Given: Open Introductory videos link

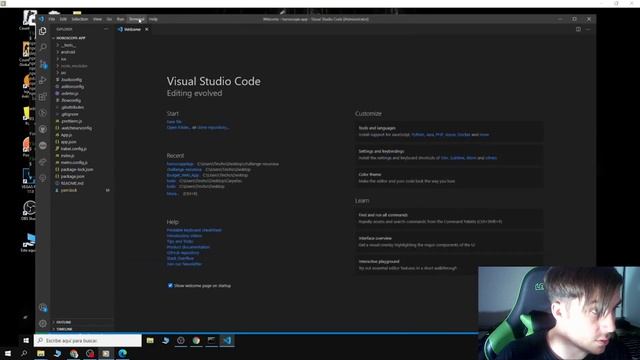Looking at the screenshot, I should click(x=184, y=236).
